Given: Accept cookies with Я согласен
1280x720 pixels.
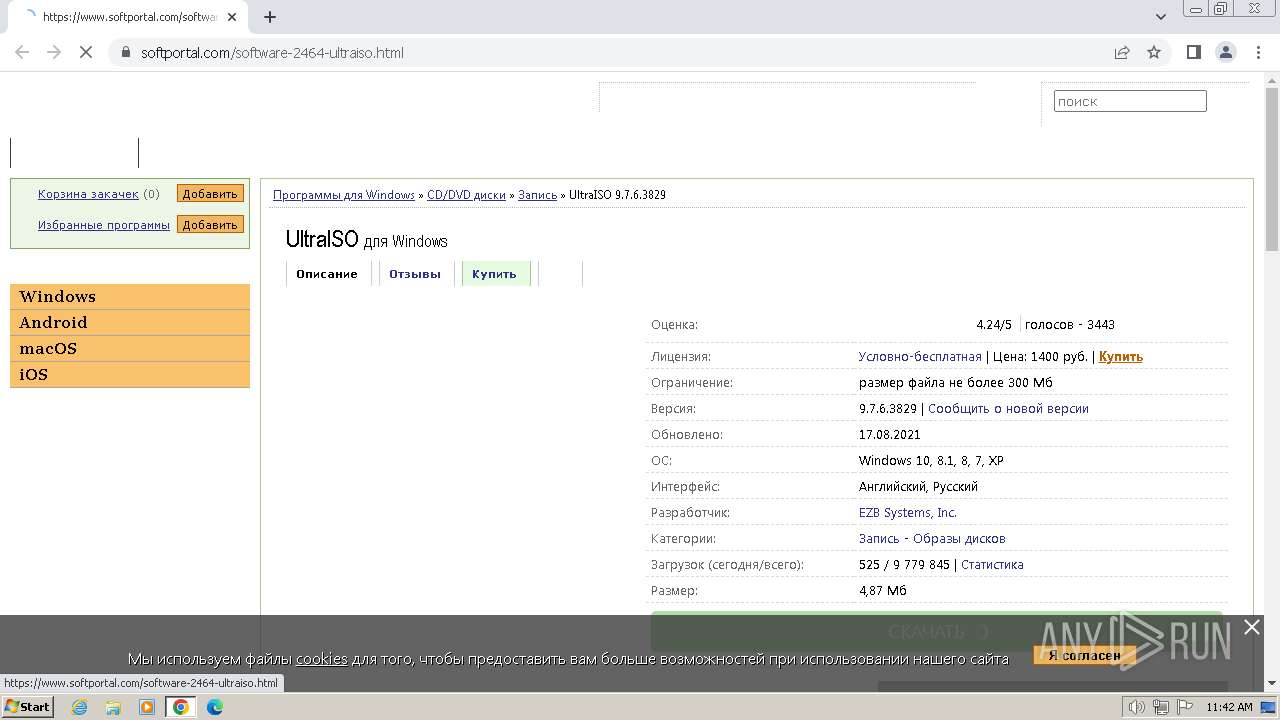Looking at the screenshot, I should coord(1084,656).
